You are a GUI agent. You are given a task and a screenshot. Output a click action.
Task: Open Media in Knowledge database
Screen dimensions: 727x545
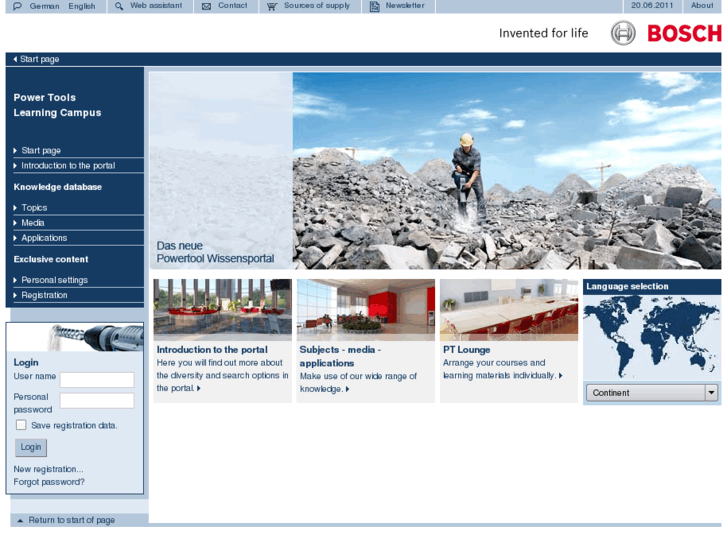(x=33, y=223)
